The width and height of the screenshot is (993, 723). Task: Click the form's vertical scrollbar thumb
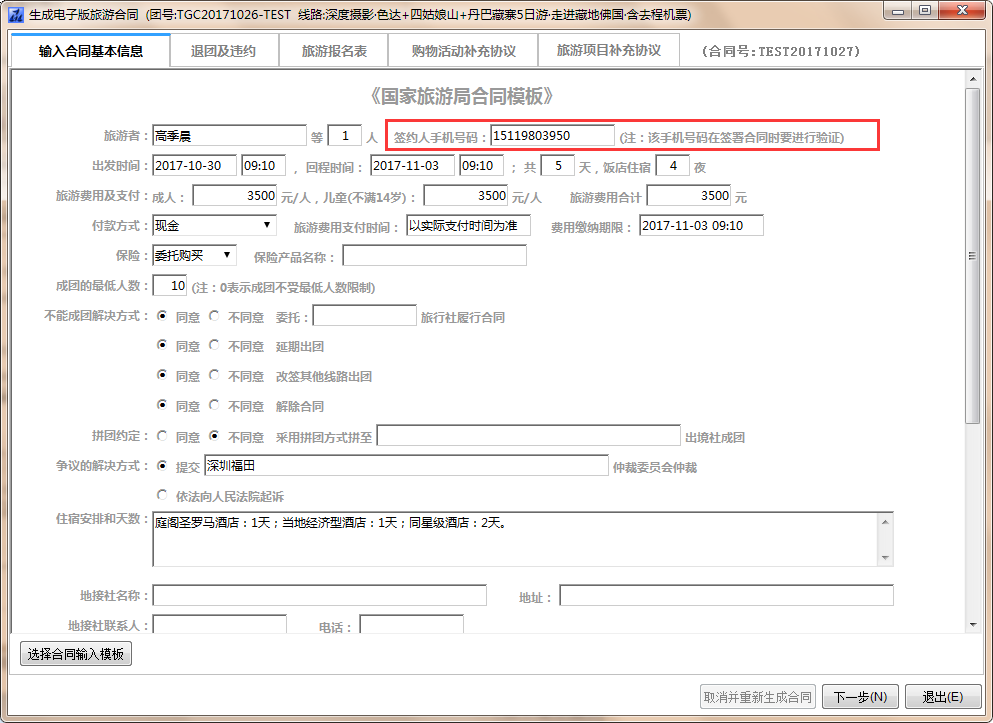pos(973,256)
